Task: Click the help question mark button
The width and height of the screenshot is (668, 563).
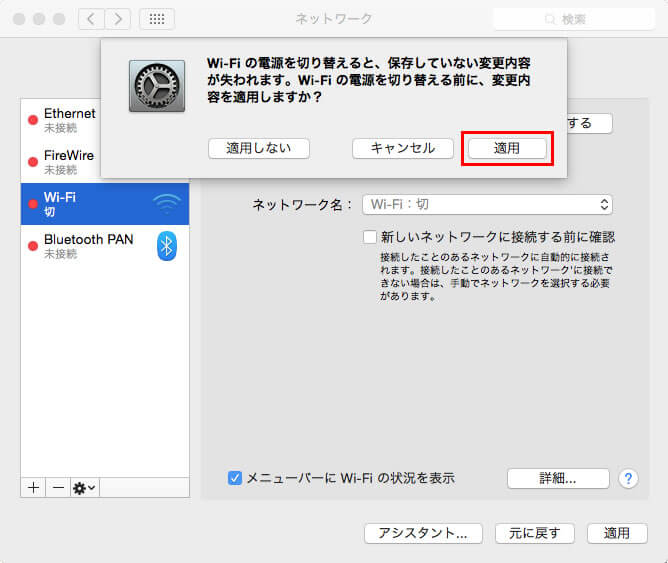Action: tap(628, 479)
